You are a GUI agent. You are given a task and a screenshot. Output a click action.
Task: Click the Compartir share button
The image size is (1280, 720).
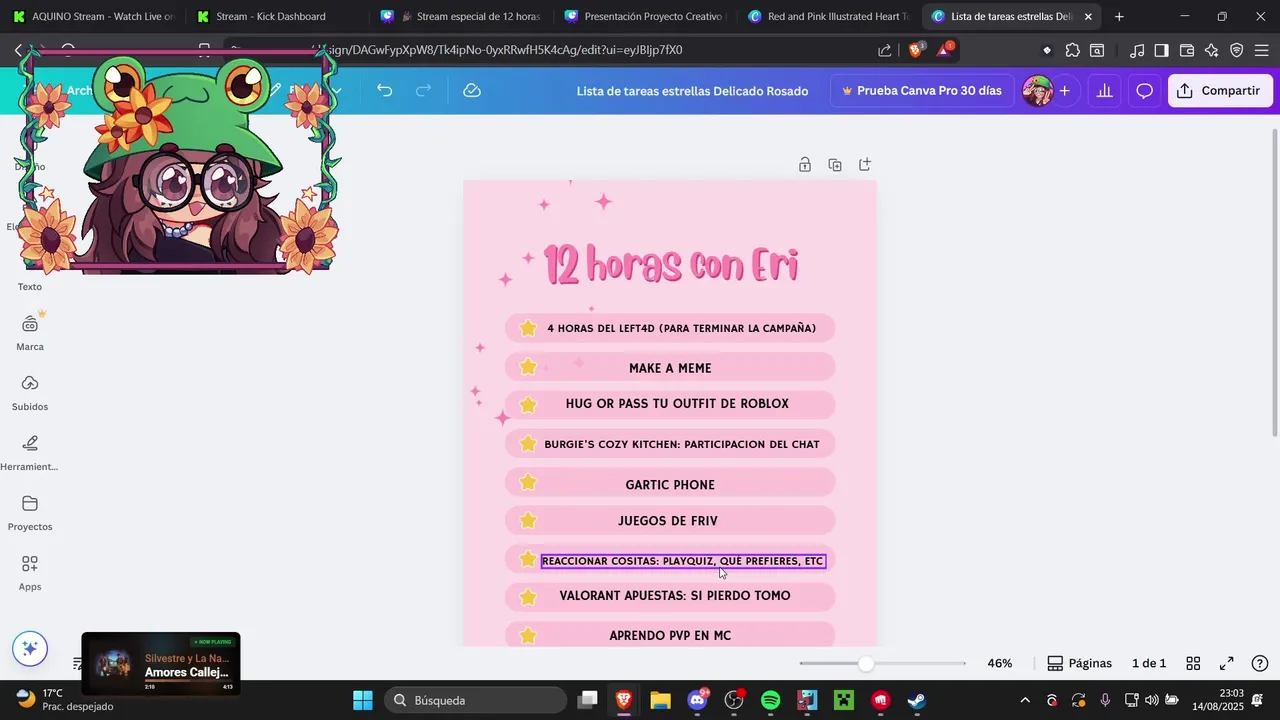click(x=1219, y=90)
